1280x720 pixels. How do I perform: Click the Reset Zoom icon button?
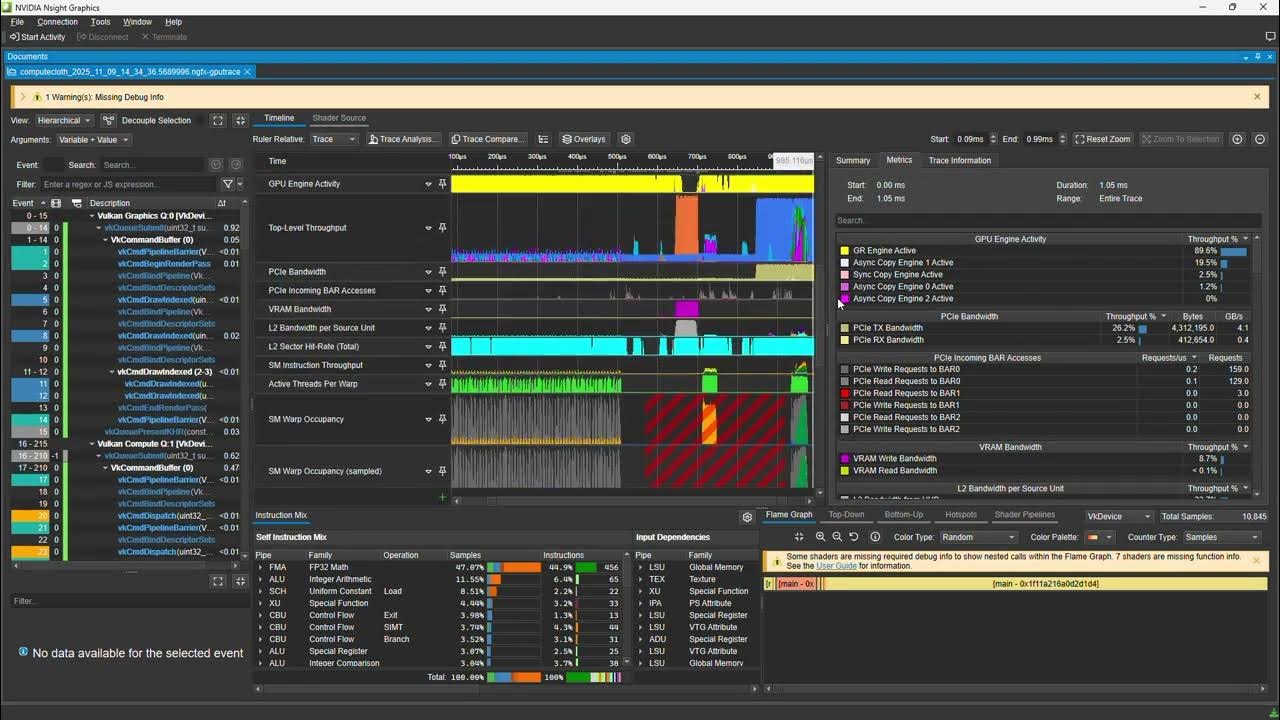click(x=1102, y=139)
